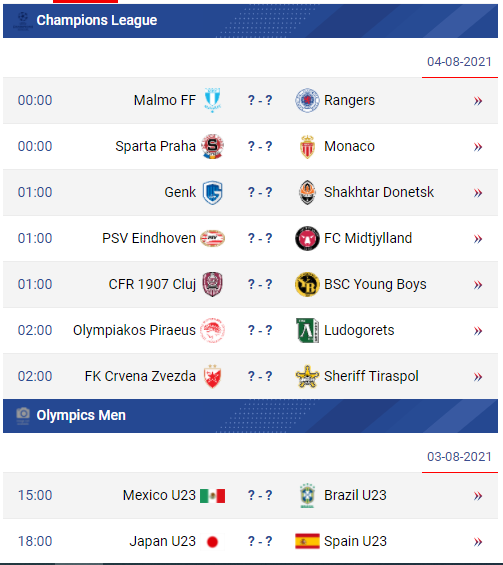Click the Genk club badge
Image resolution: width=503 pixels, height=565 pixels.
pyautogui.click(x=212, y=192)
